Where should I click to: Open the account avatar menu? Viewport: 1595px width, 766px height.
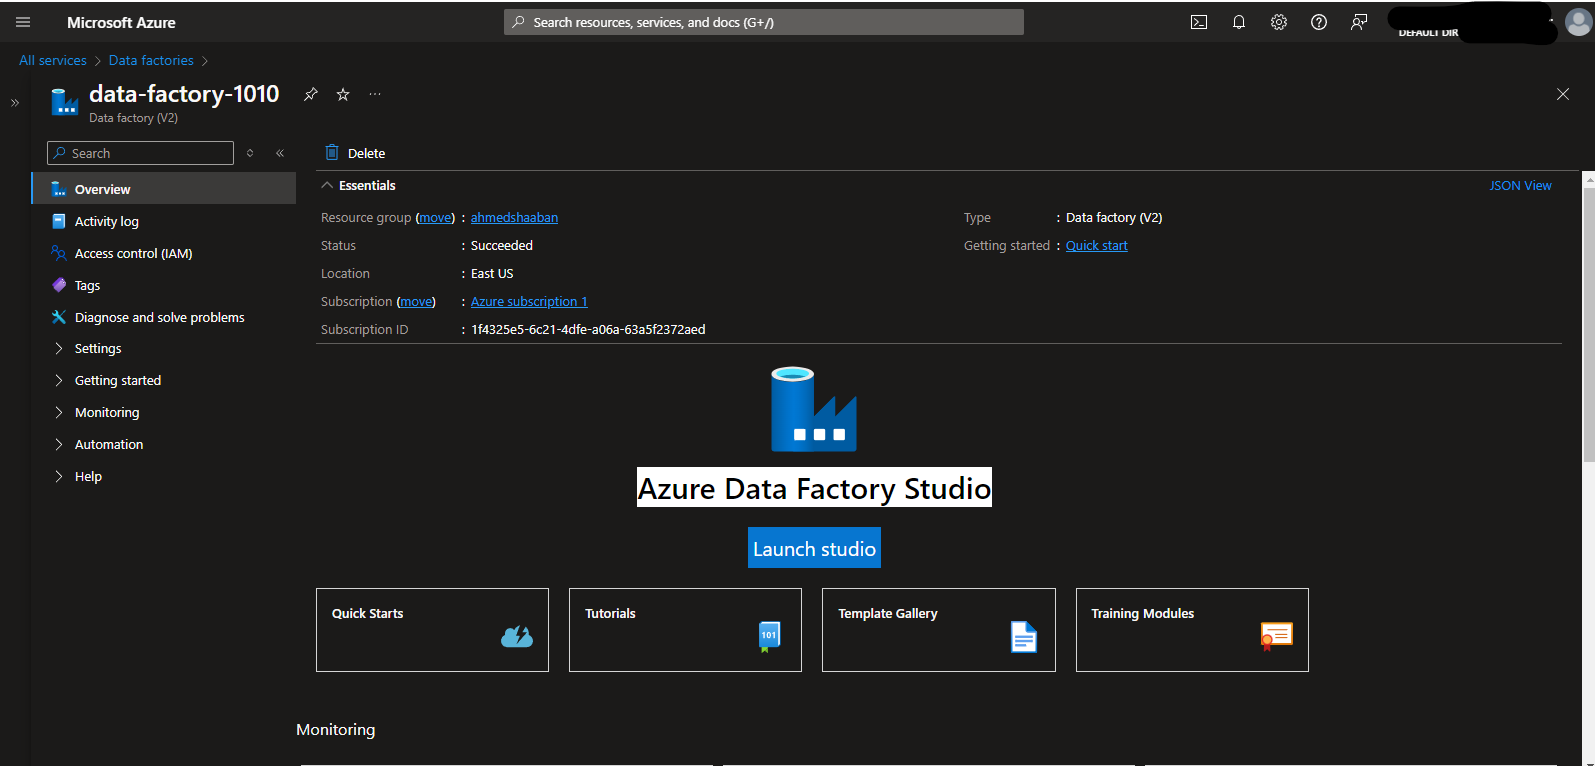coord(1579,22)
